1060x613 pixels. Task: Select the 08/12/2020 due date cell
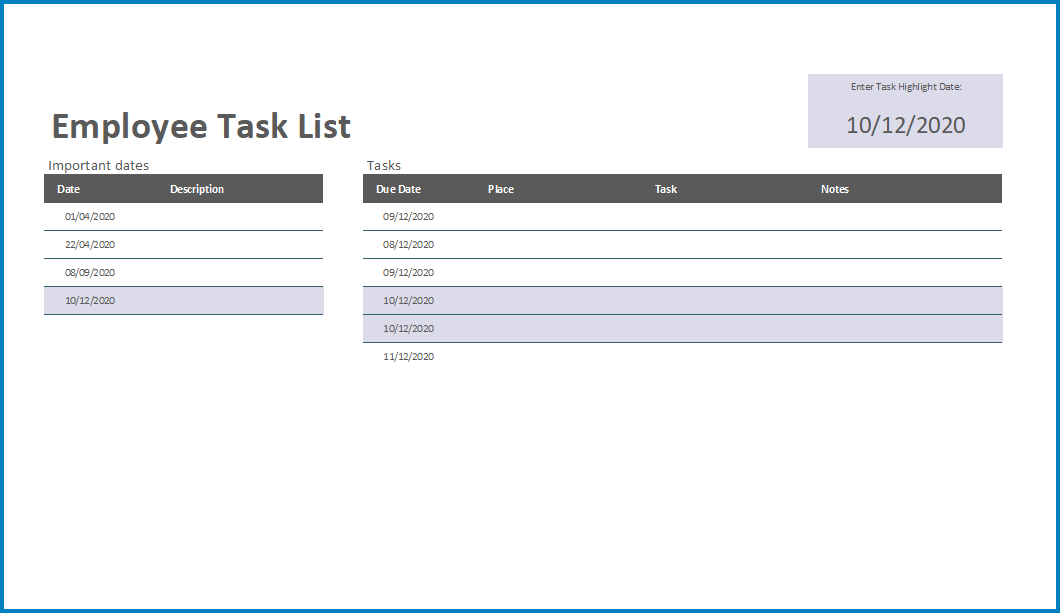point(409,244)
